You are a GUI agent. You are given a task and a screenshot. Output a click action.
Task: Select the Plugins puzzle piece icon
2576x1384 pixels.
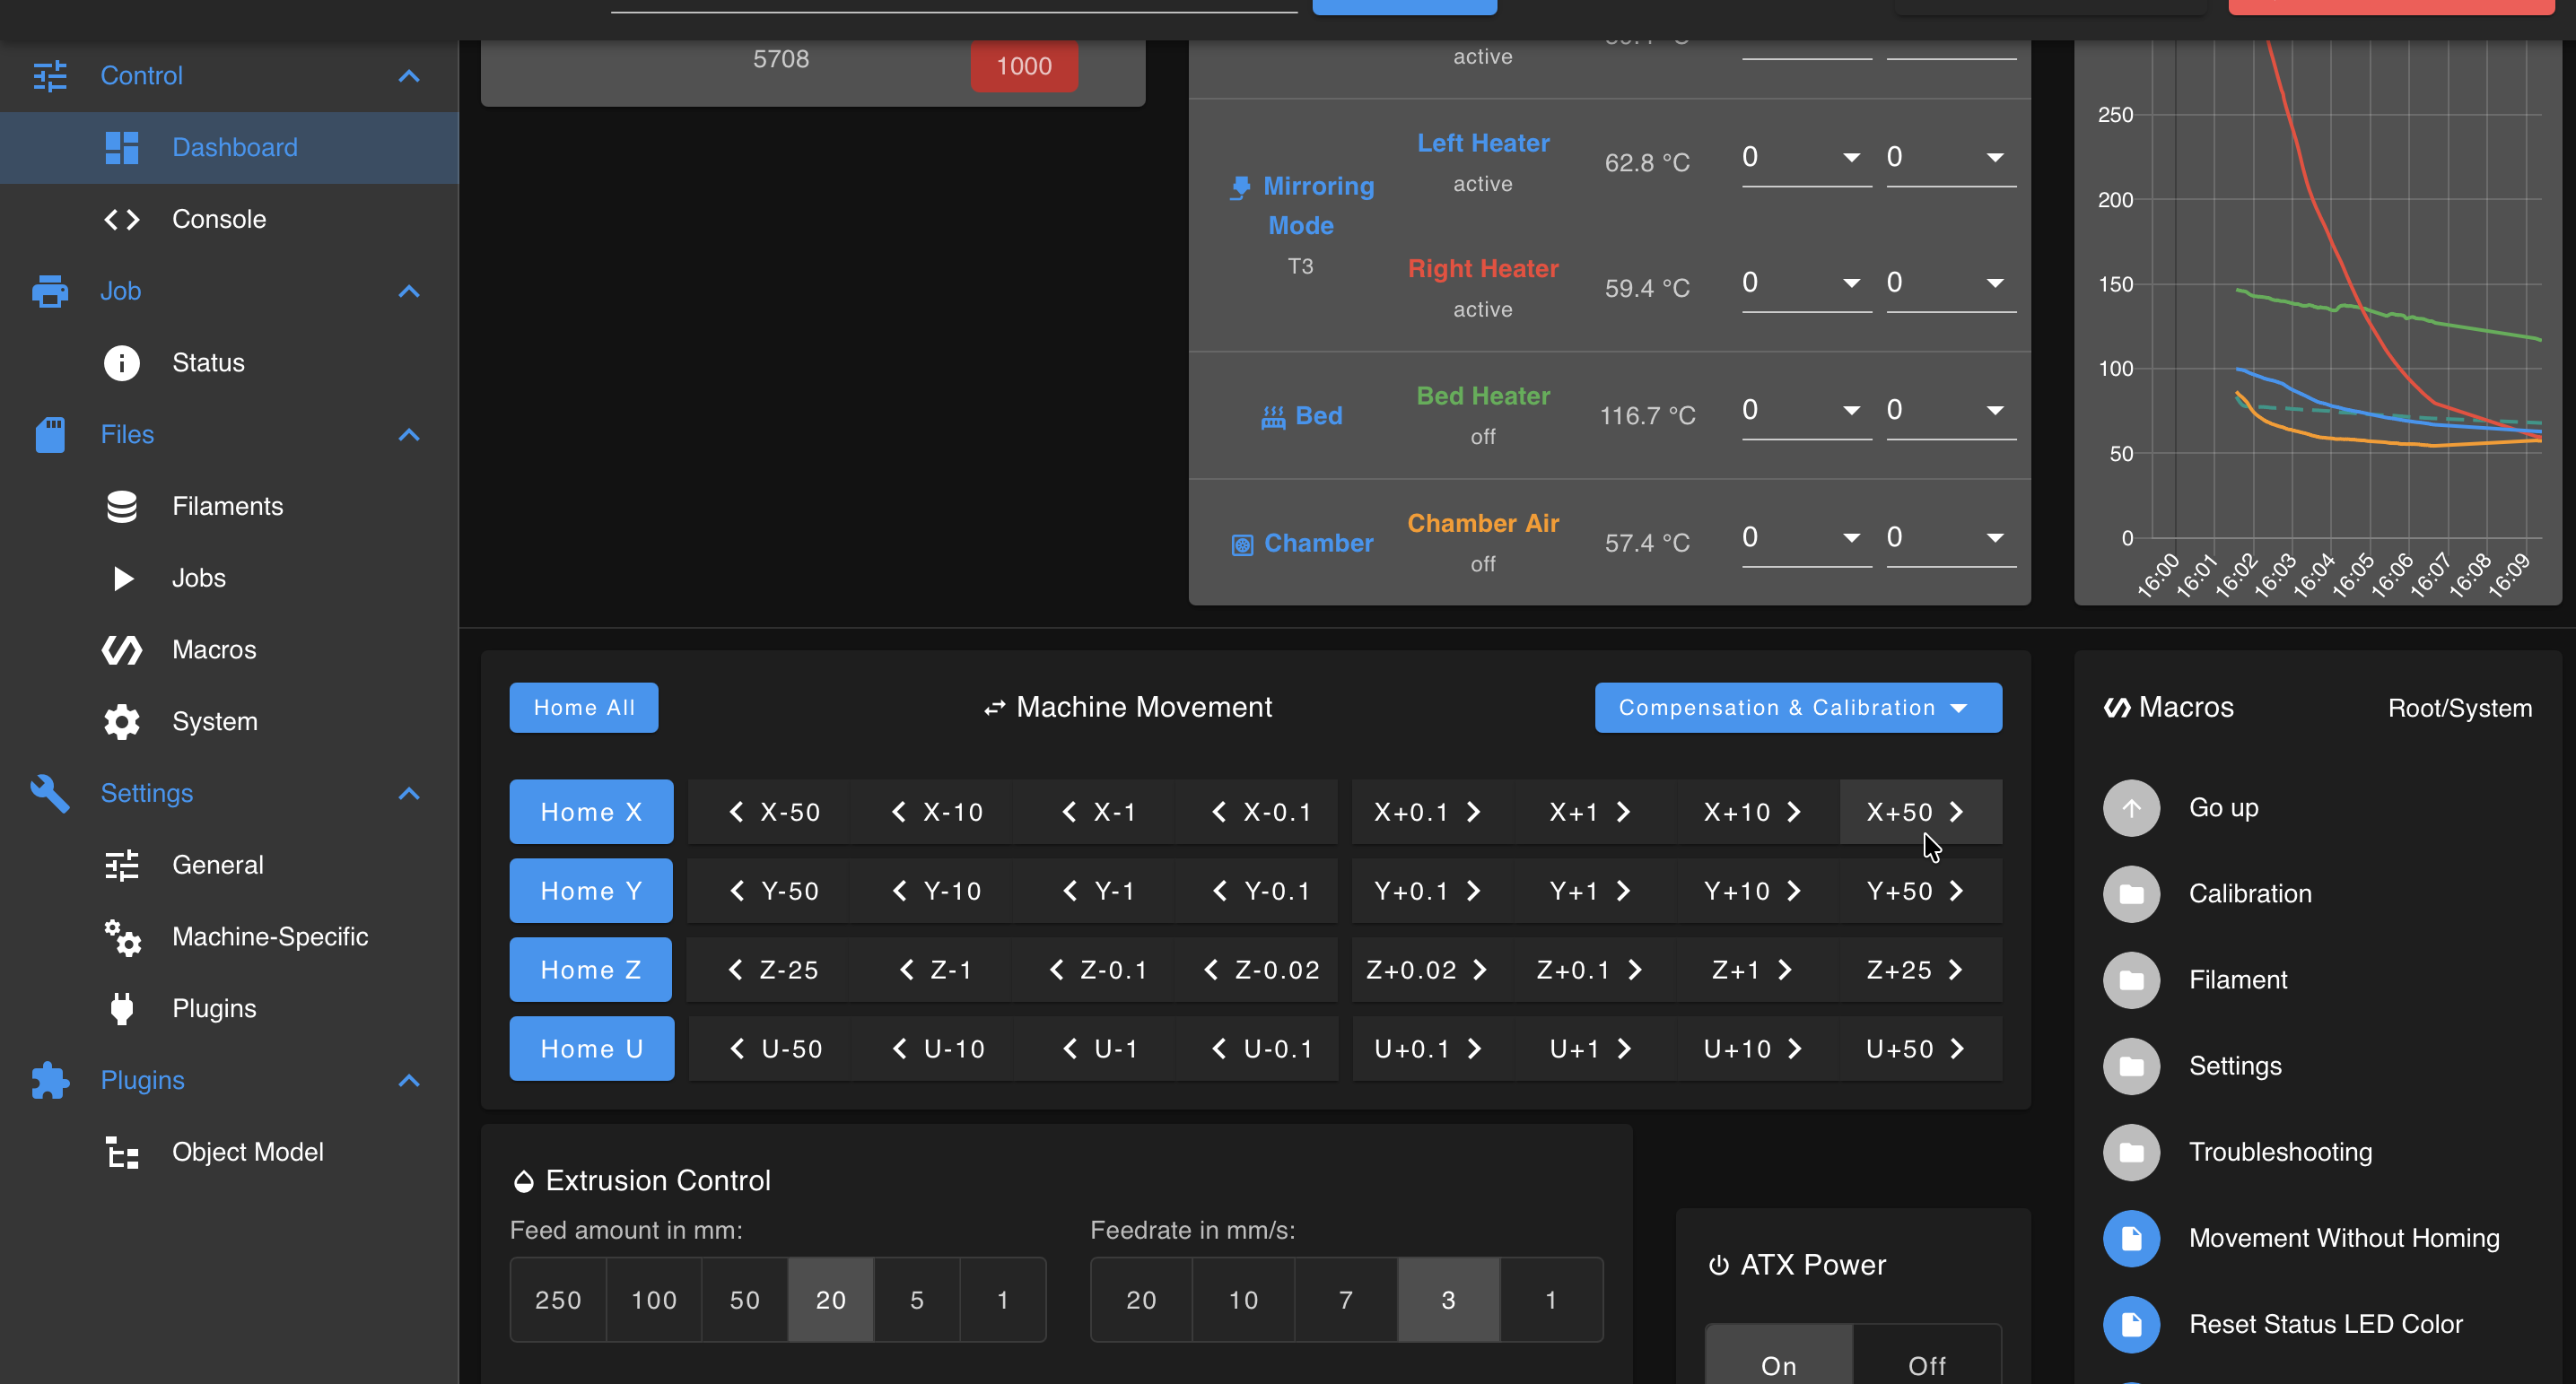point(50,1080)
